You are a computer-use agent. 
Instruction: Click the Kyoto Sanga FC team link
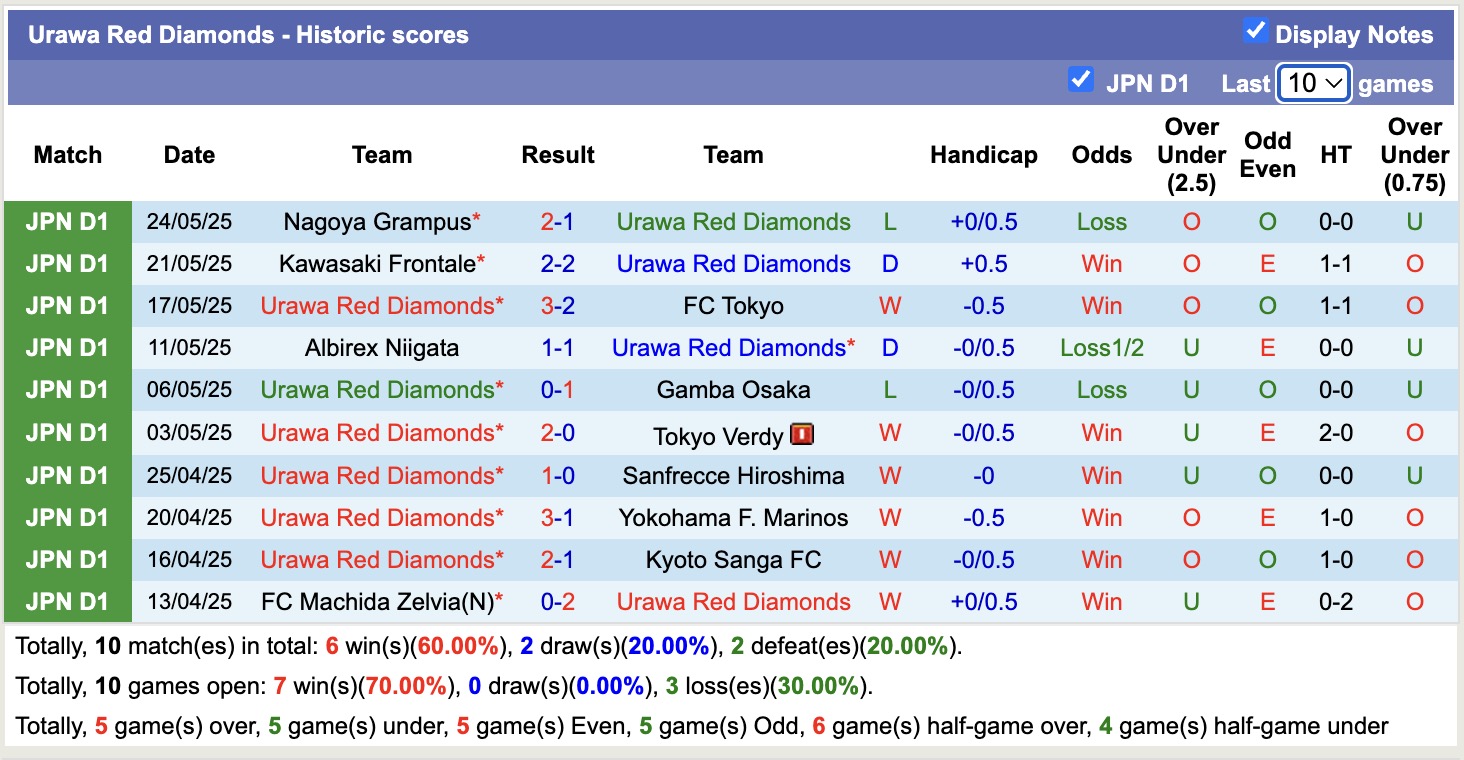(733, 560)
